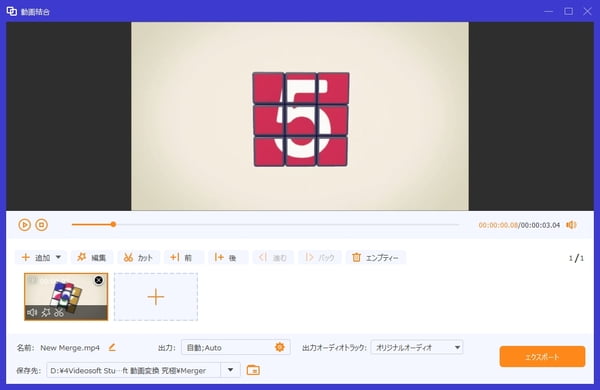Click the バック move back button
The width and height of the screenshot is (600, 390).
320,258
